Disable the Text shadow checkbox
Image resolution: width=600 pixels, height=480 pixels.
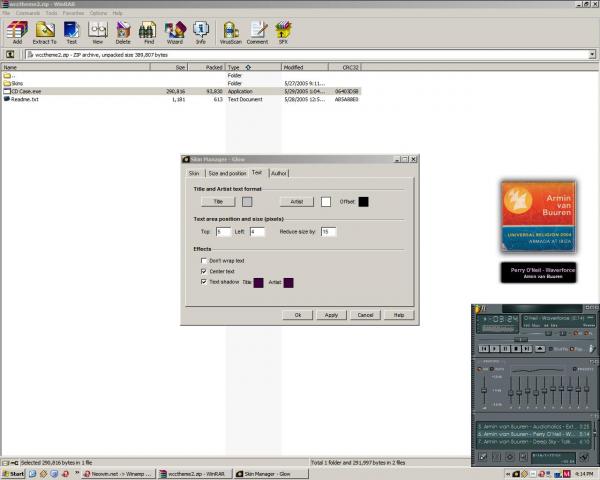coord(204,282)
